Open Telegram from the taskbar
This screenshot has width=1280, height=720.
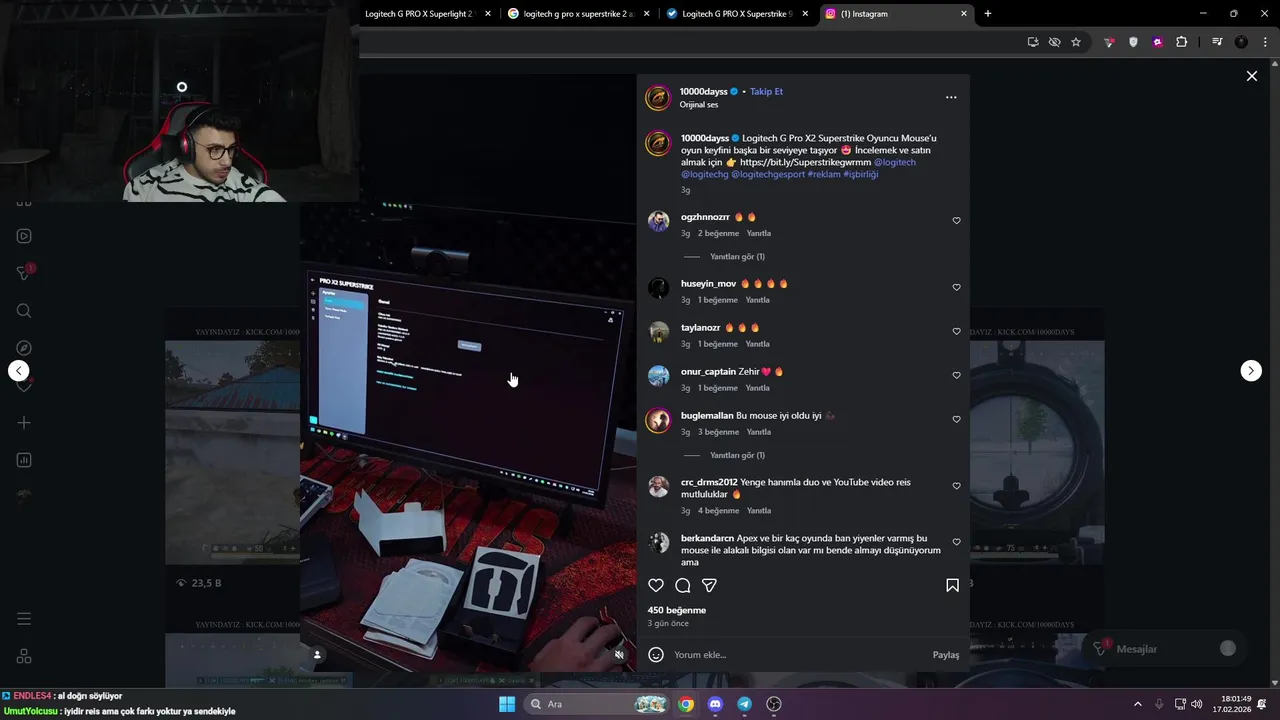click(x=744, y=704)
